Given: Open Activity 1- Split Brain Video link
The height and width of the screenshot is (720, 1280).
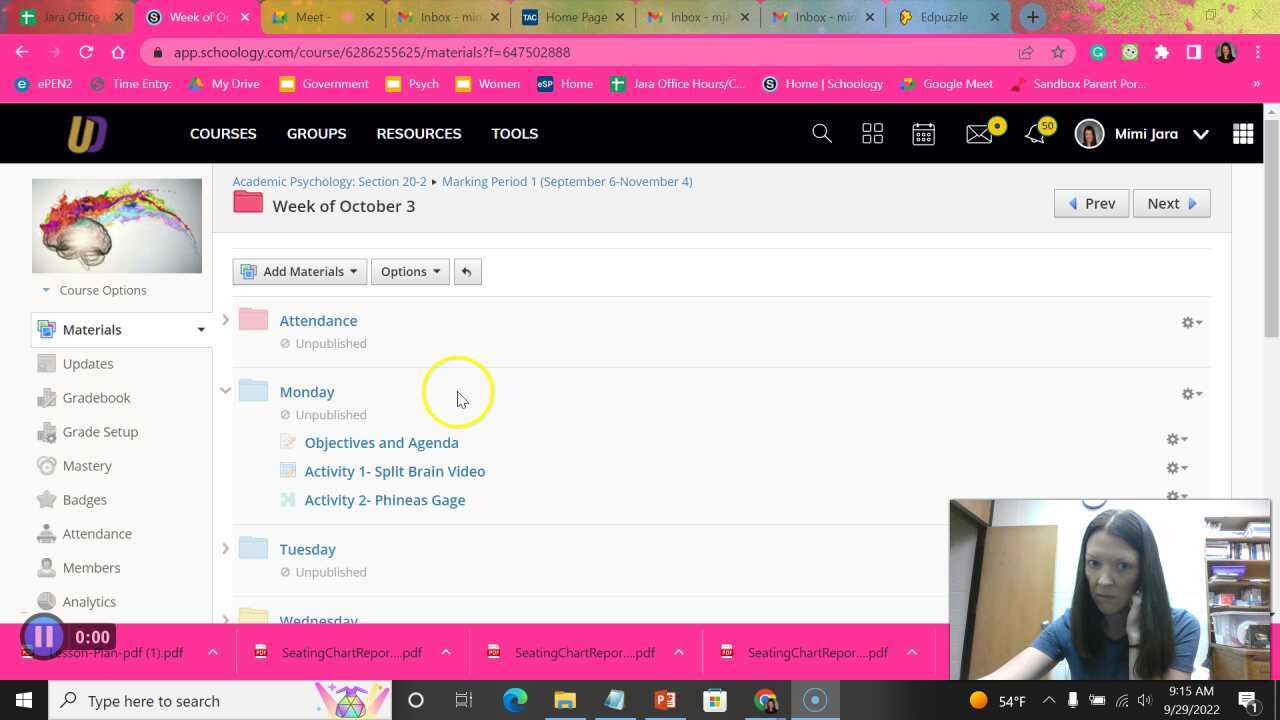Looking at the screenshot, I should point(394,471).
